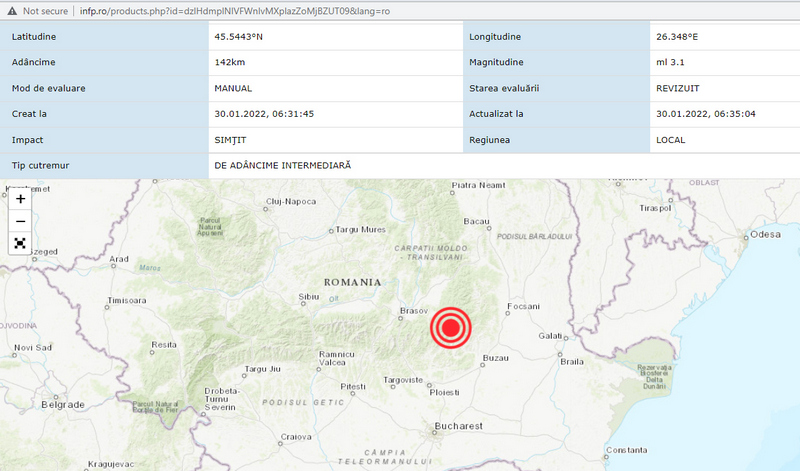The height and width of the screenshot is (471, 800).
Task: Click the depth value 142km
Action: tap(232, 62)
